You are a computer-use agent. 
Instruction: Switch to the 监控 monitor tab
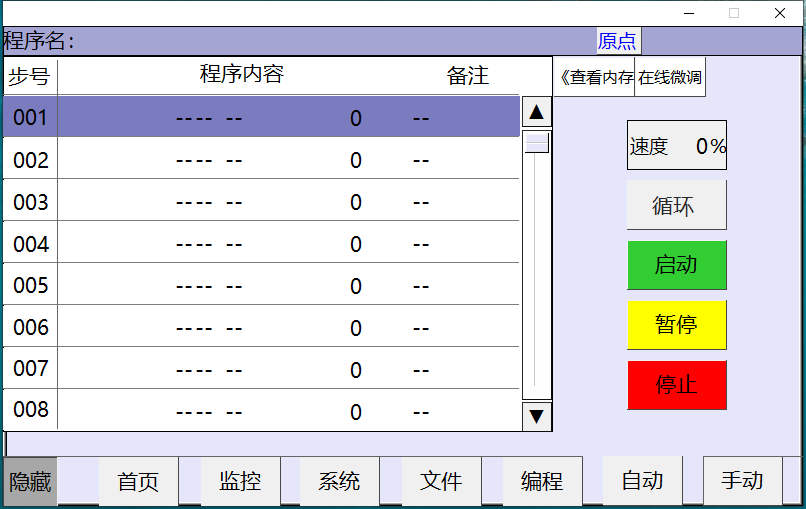pyautogui.click(x=240, y=482)
